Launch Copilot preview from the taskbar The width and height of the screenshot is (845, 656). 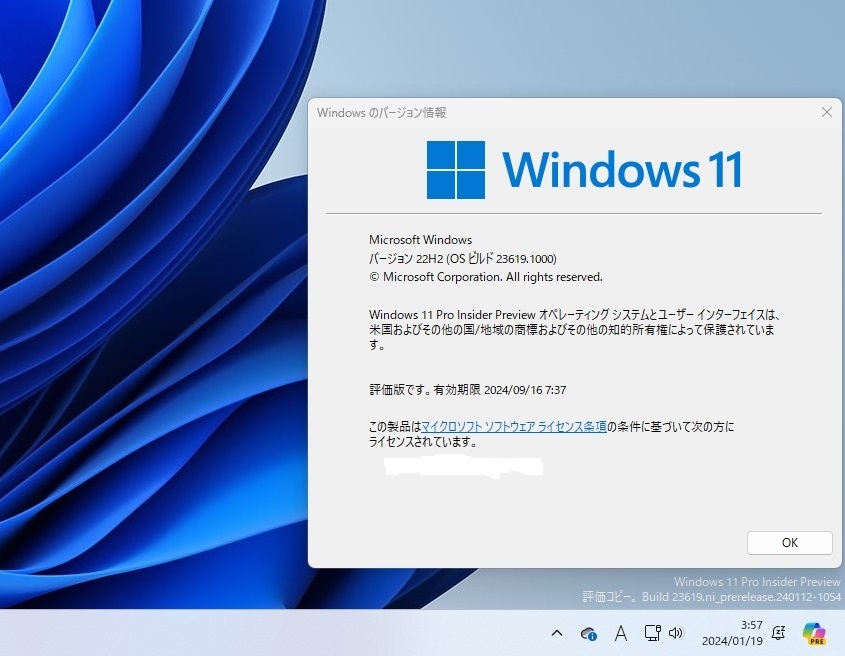(x=814, y=633)
